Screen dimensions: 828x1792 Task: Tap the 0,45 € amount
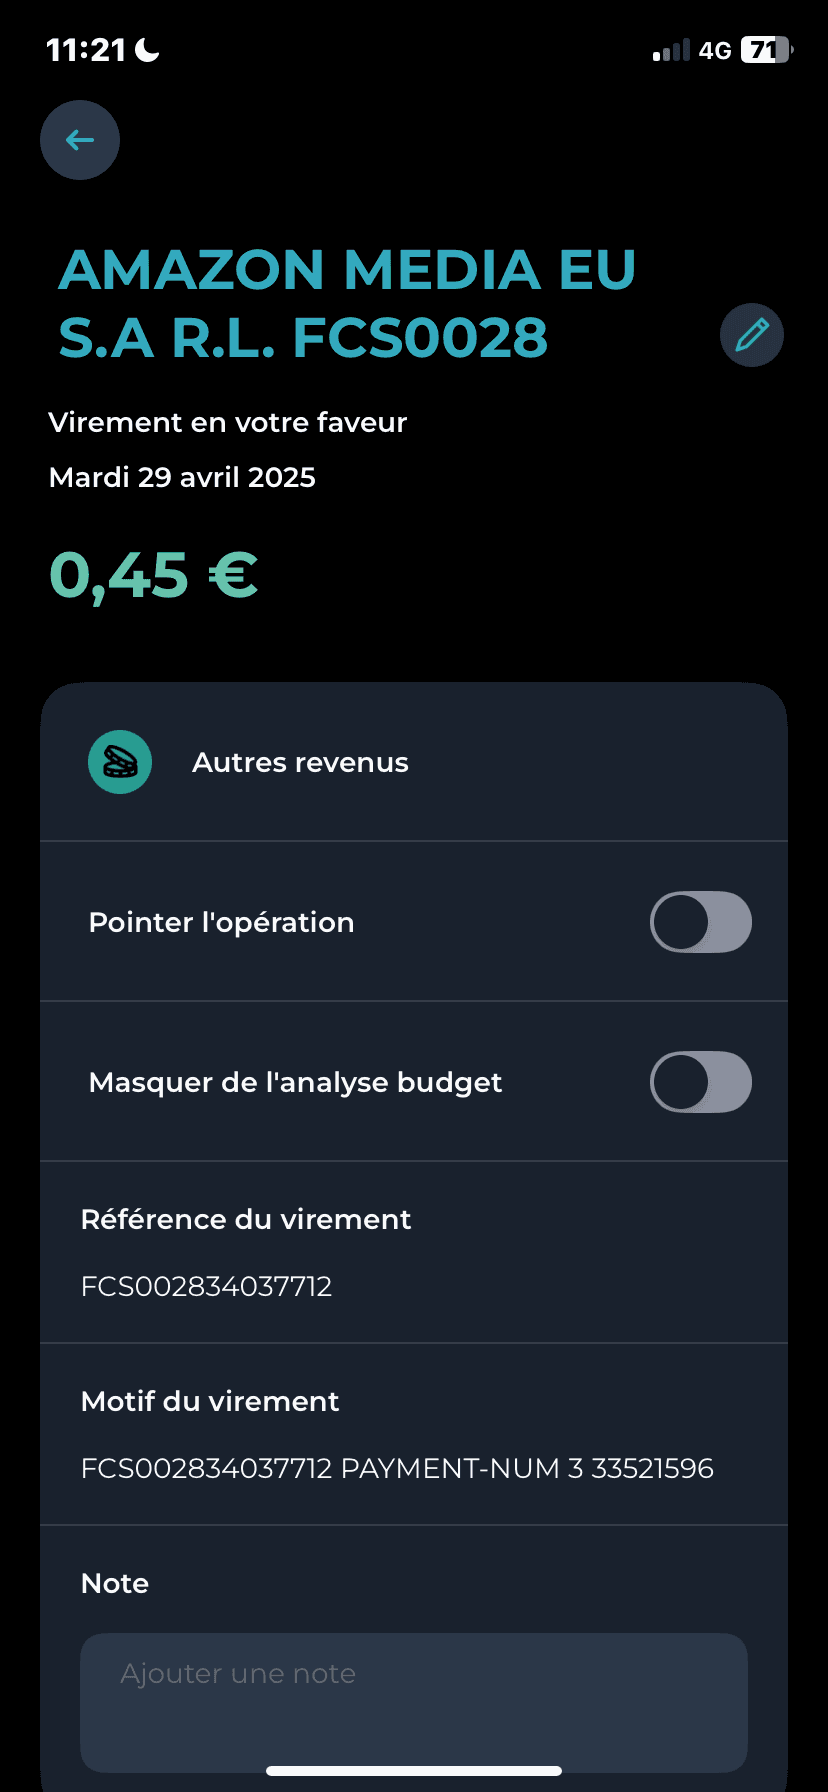coord(154,576)
